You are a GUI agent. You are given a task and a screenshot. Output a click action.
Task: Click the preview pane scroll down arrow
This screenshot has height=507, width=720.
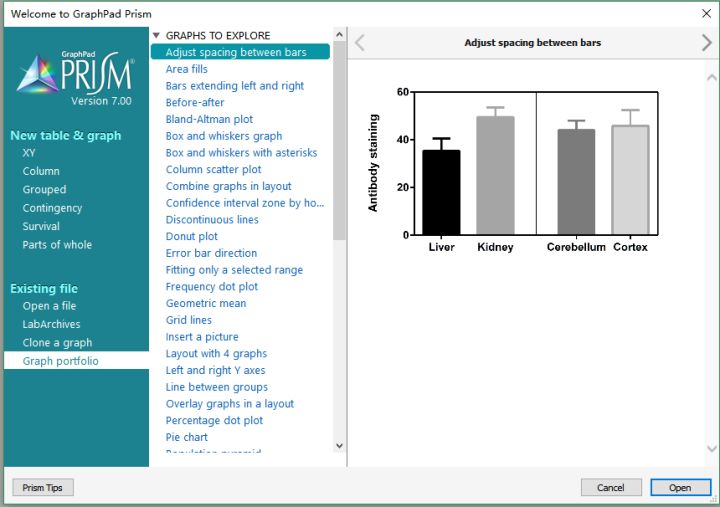712,449
